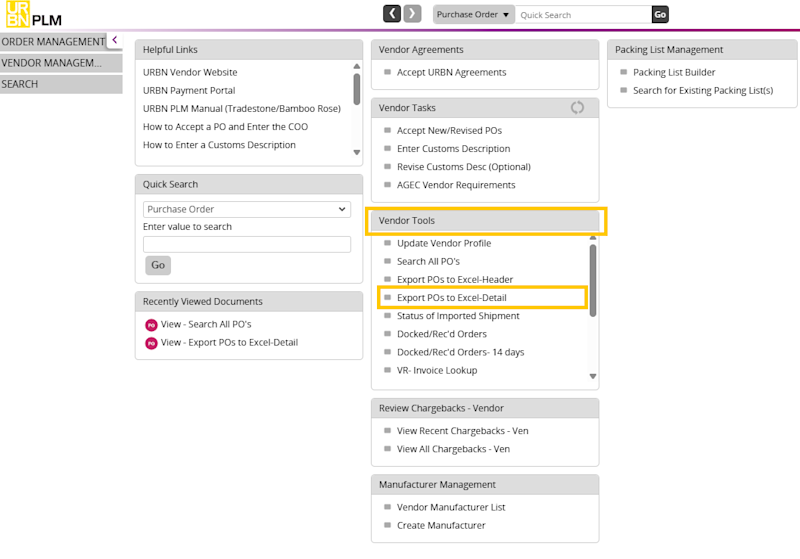Go back with the left arrow button
This screenshot has width=800, height=559.
pos(392,14)
